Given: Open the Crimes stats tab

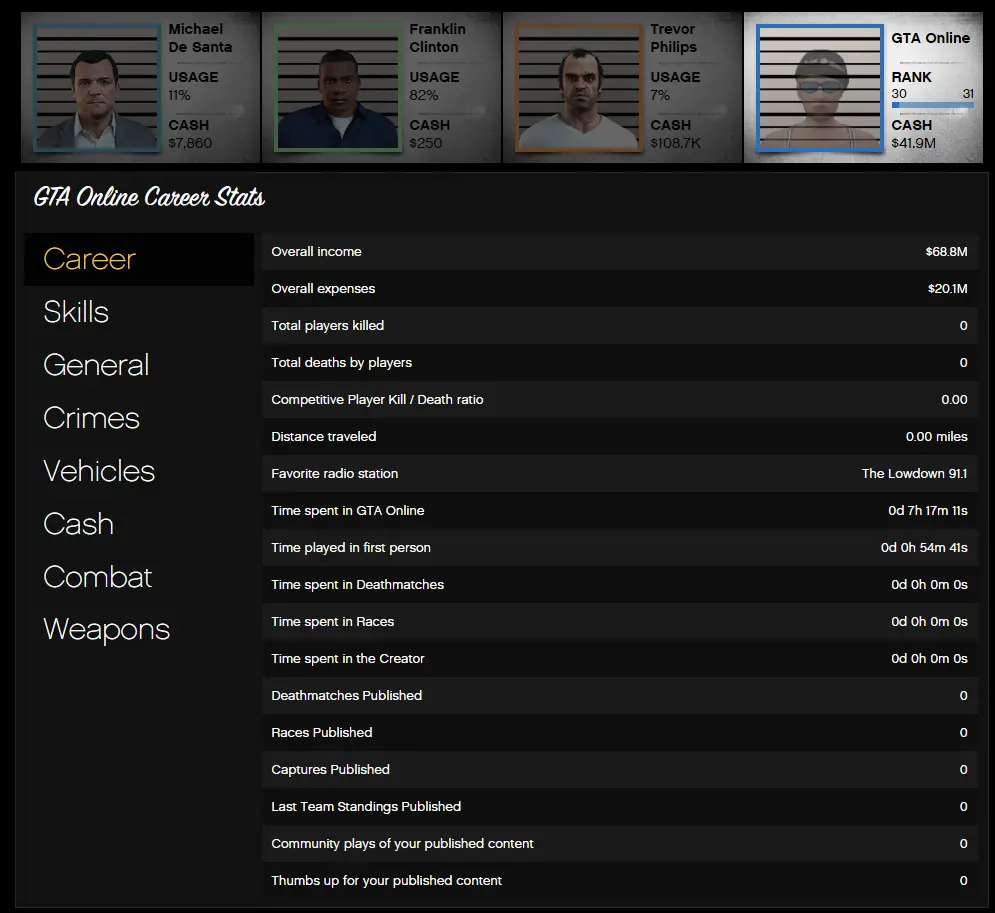Looking at the screenshot, I should tap(139, 417).
